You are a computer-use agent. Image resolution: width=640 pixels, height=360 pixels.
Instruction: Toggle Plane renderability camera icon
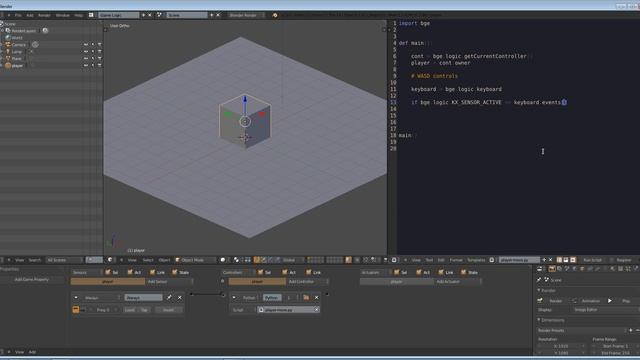[100, 58]
